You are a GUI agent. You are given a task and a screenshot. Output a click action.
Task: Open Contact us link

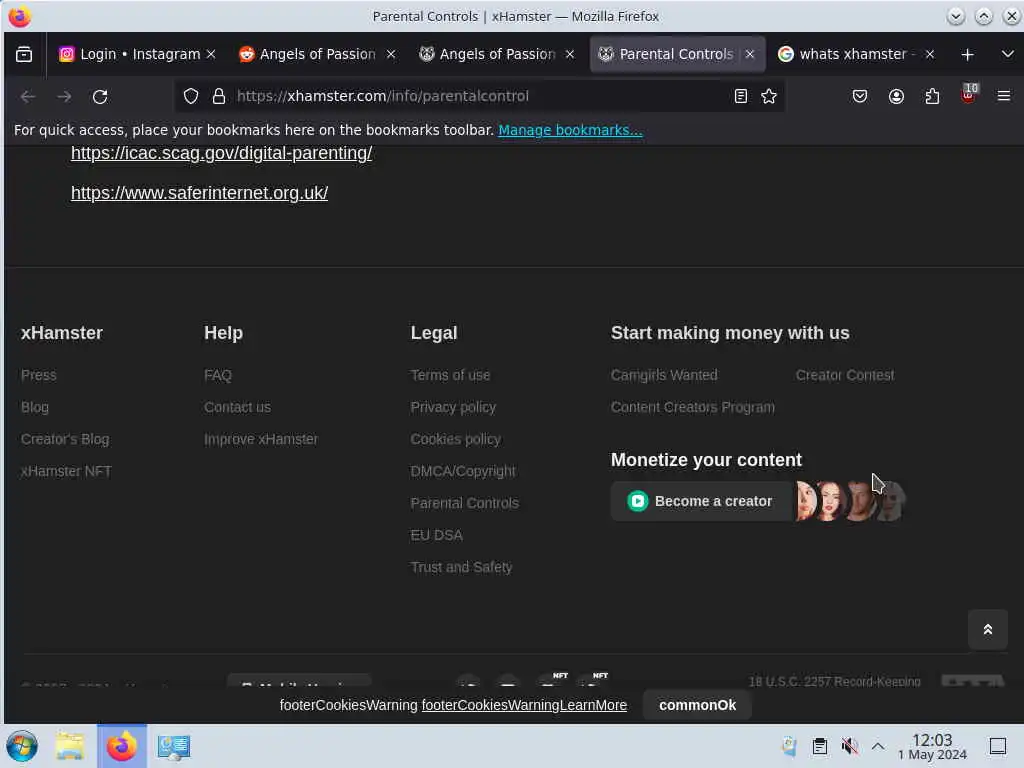[x=237, y=407]
